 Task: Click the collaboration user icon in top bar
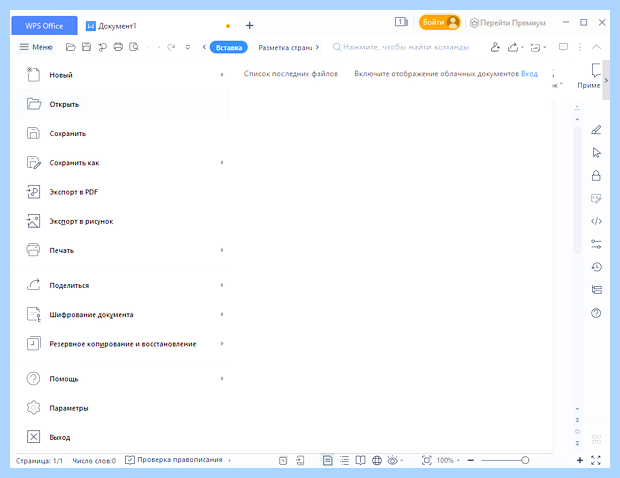[x=495, y=47]
